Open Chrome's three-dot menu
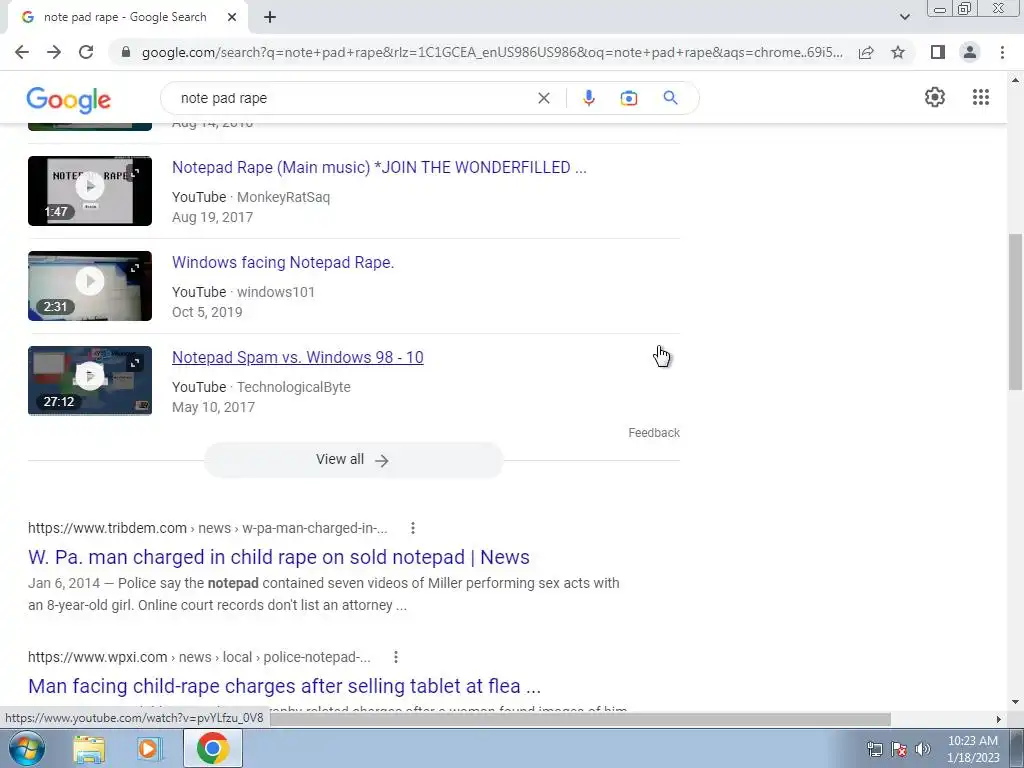 pos(1002,52)
